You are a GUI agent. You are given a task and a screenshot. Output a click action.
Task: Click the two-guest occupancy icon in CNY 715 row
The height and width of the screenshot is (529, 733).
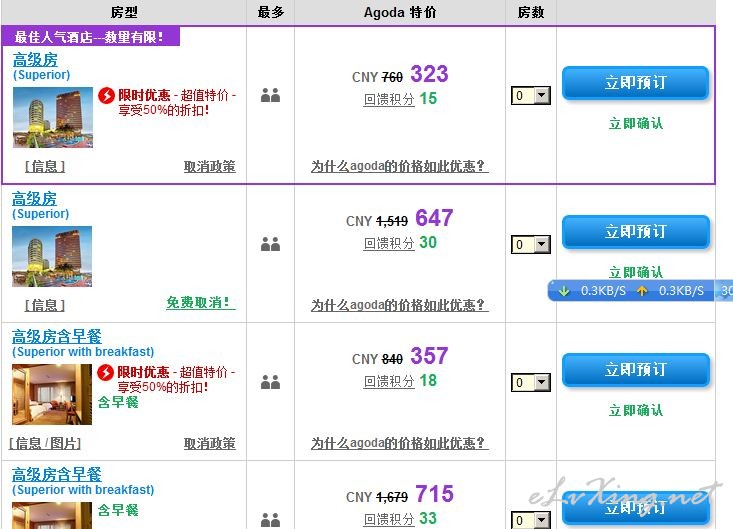tap(270, 520)
